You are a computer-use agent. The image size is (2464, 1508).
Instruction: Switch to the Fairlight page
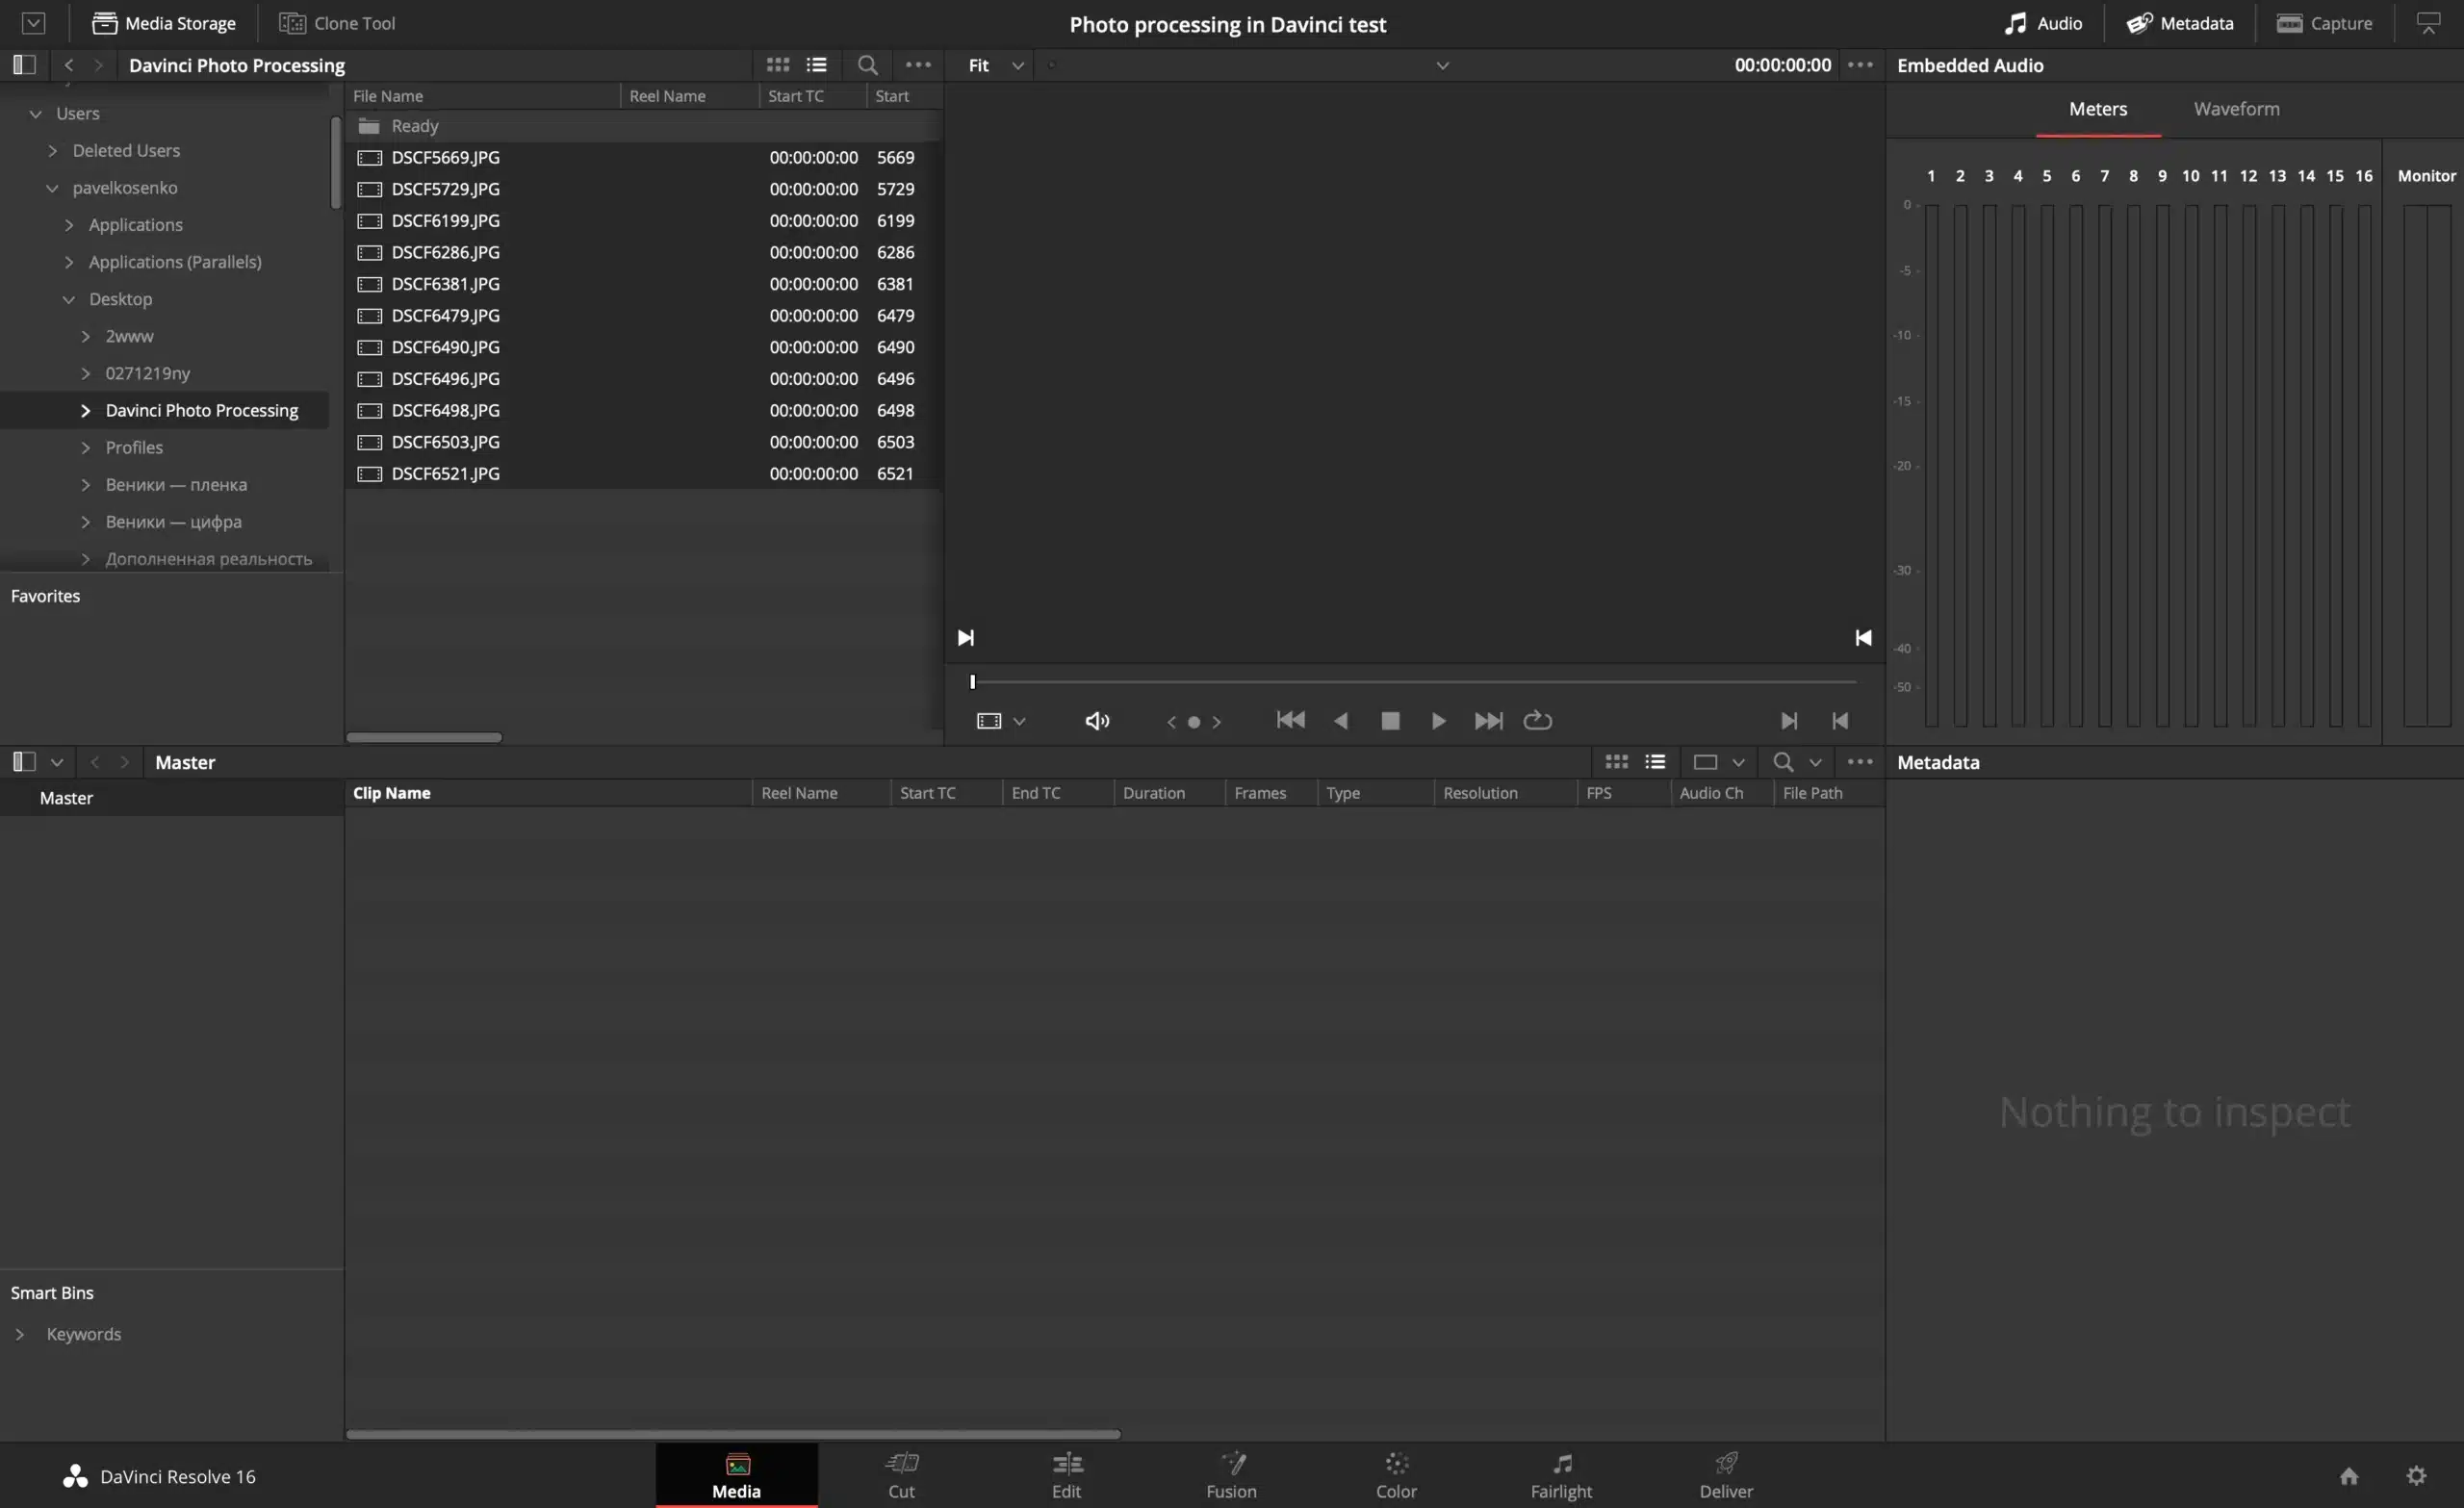click(1560, 1475)
